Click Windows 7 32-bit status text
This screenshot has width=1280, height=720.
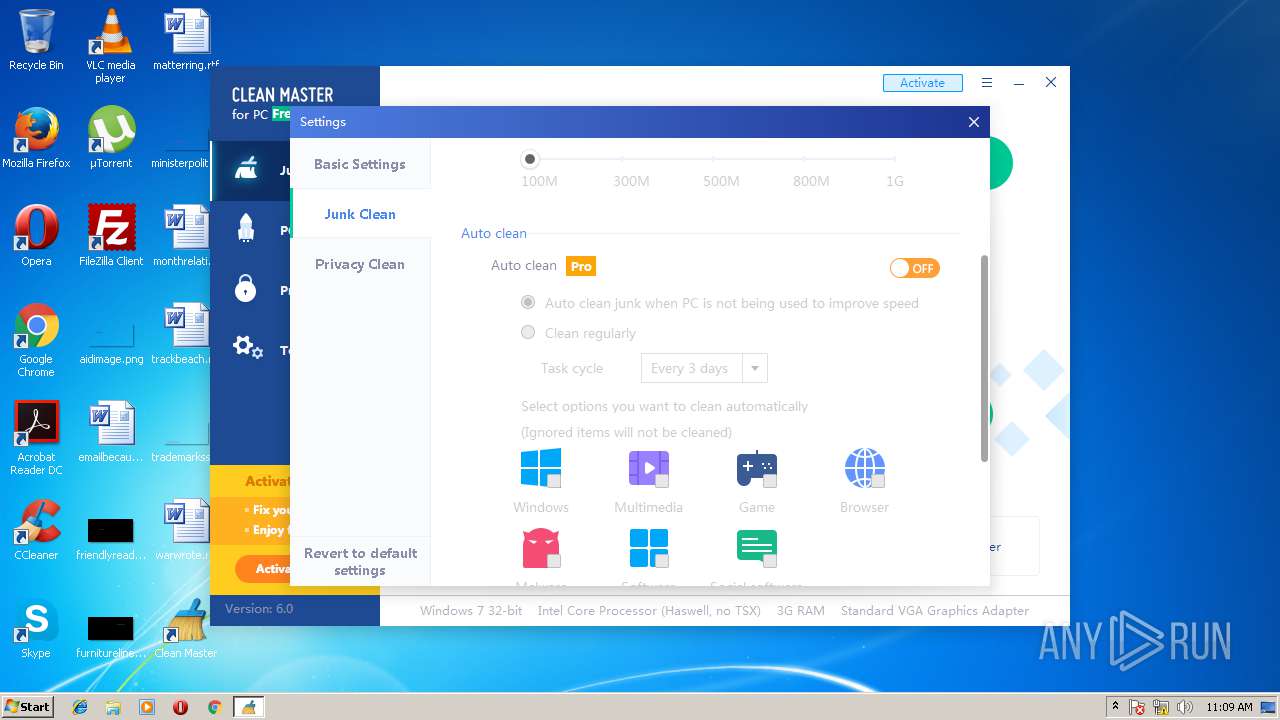tap(471, 610)
